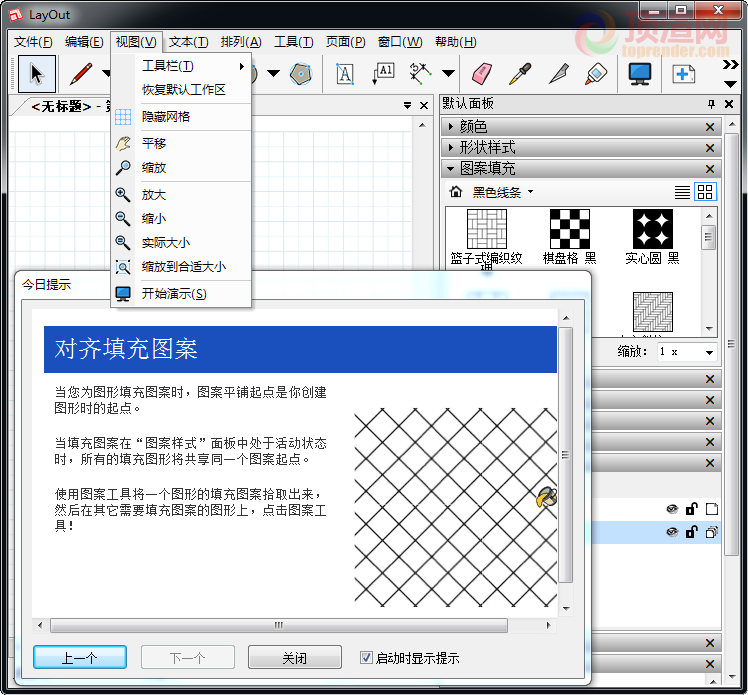
Task: Choose 恢复默认工作区 menu item
Action: (x=181, y=90)
